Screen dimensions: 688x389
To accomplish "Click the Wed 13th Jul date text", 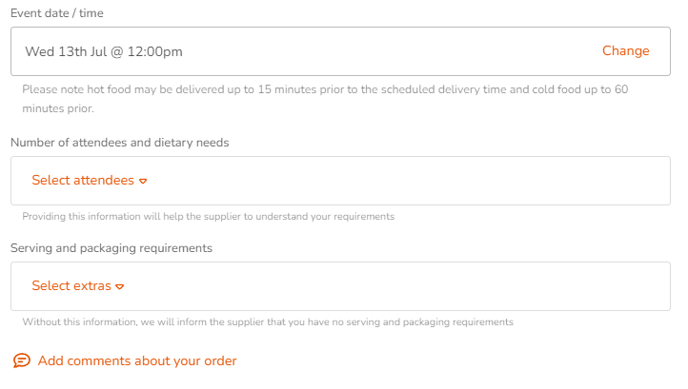I will (x=66, y=52).
